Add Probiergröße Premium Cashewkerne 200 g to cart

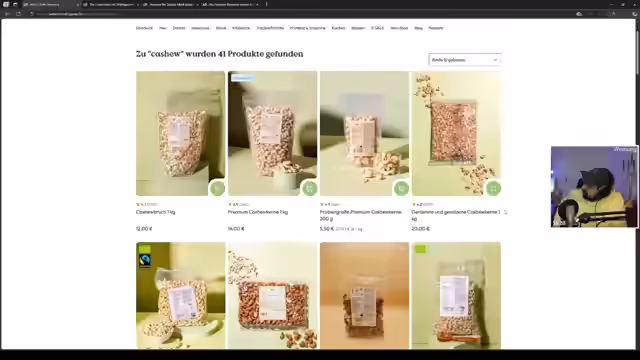tap(401, 188)
